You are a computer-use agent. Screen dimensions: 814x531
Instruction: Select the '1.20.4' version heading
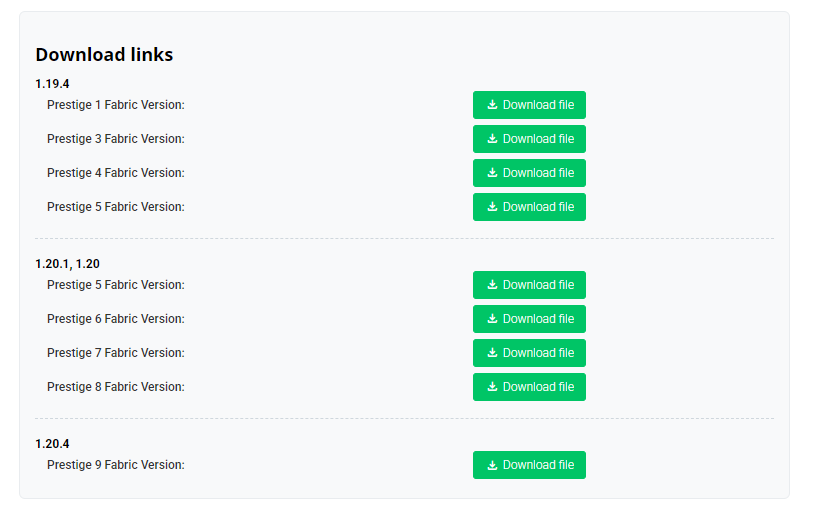(52, 444)
